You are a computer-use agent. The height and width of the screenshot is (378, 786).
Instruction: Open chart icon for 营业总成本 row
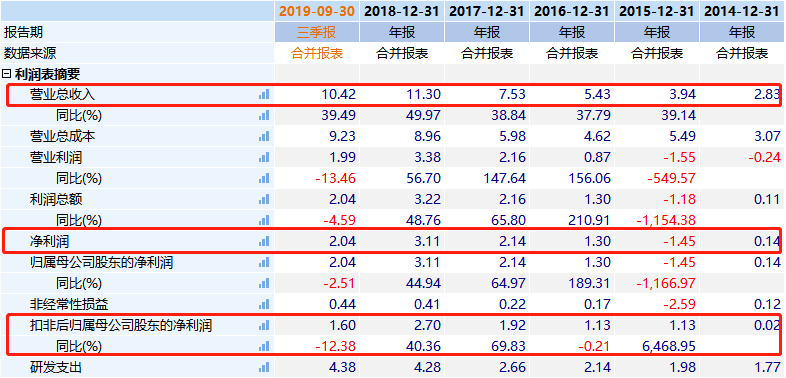[x=264, y=136]
